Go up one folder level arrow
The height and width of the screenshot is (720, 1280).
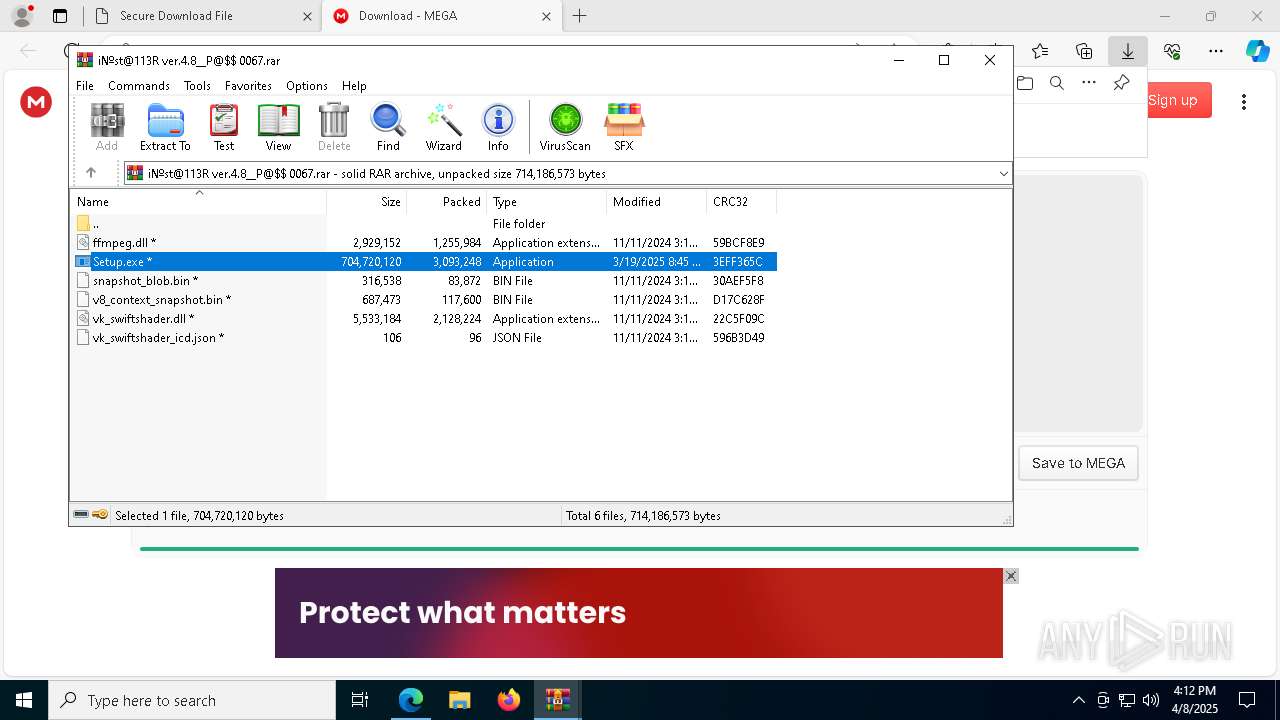click(91, 173)
